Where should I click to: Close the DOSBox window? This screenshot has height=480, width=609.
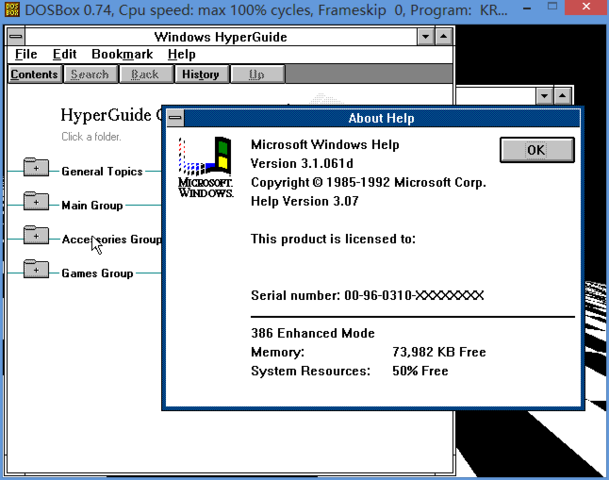coord(586,7)
